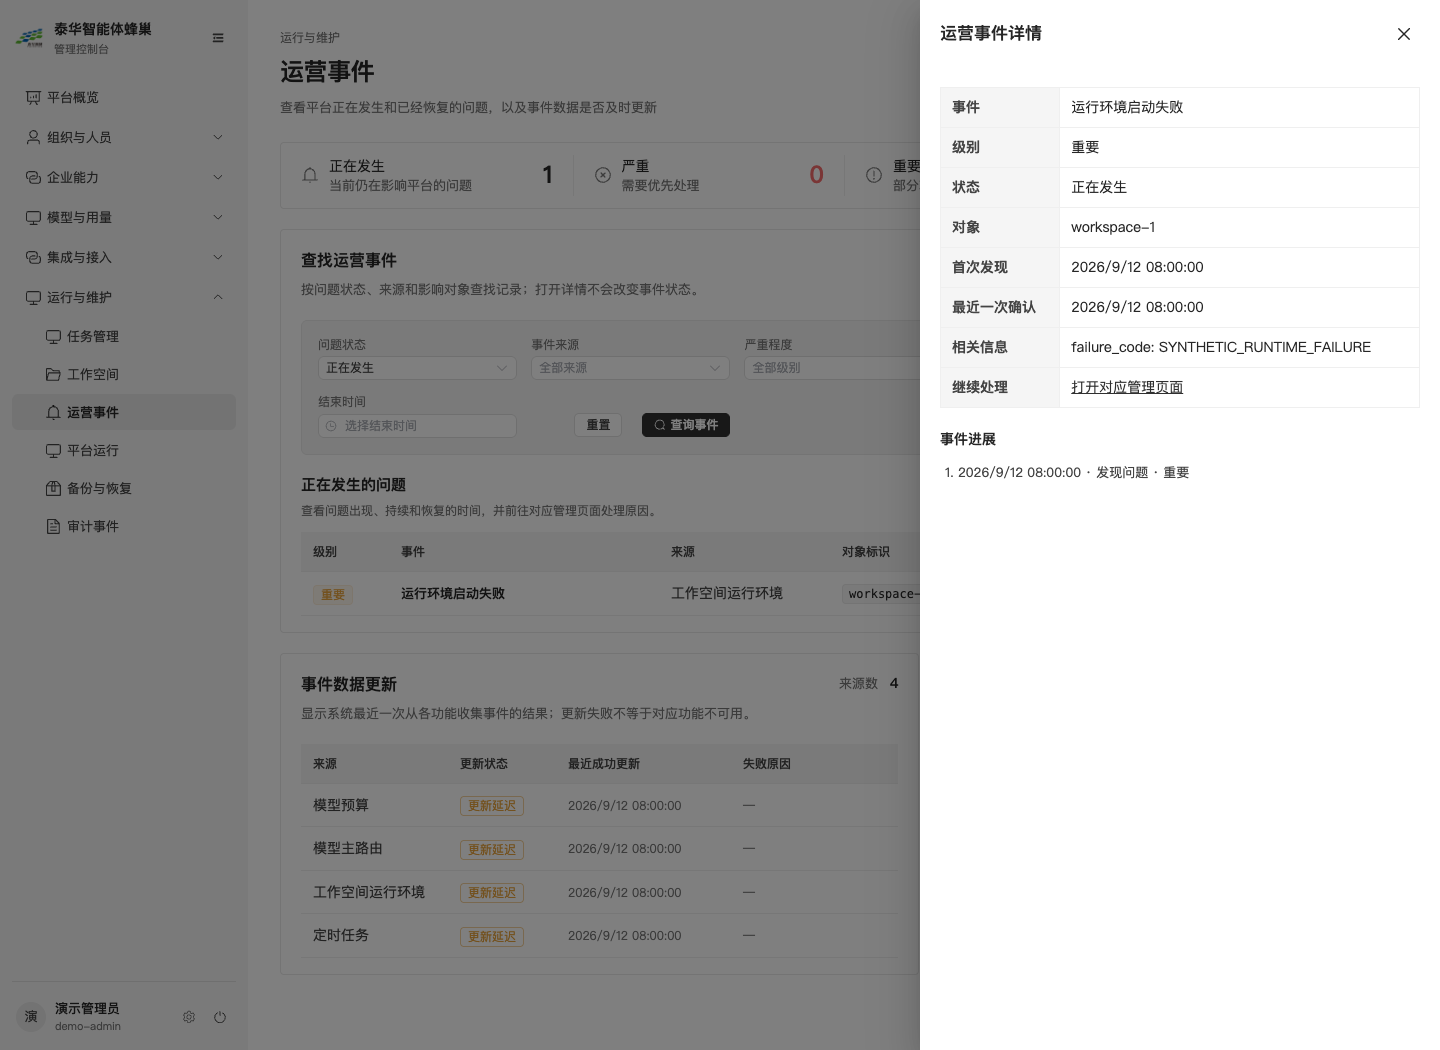Click the 企业能力 sidebar icon

pyautogui.click(x=33, y=177)
